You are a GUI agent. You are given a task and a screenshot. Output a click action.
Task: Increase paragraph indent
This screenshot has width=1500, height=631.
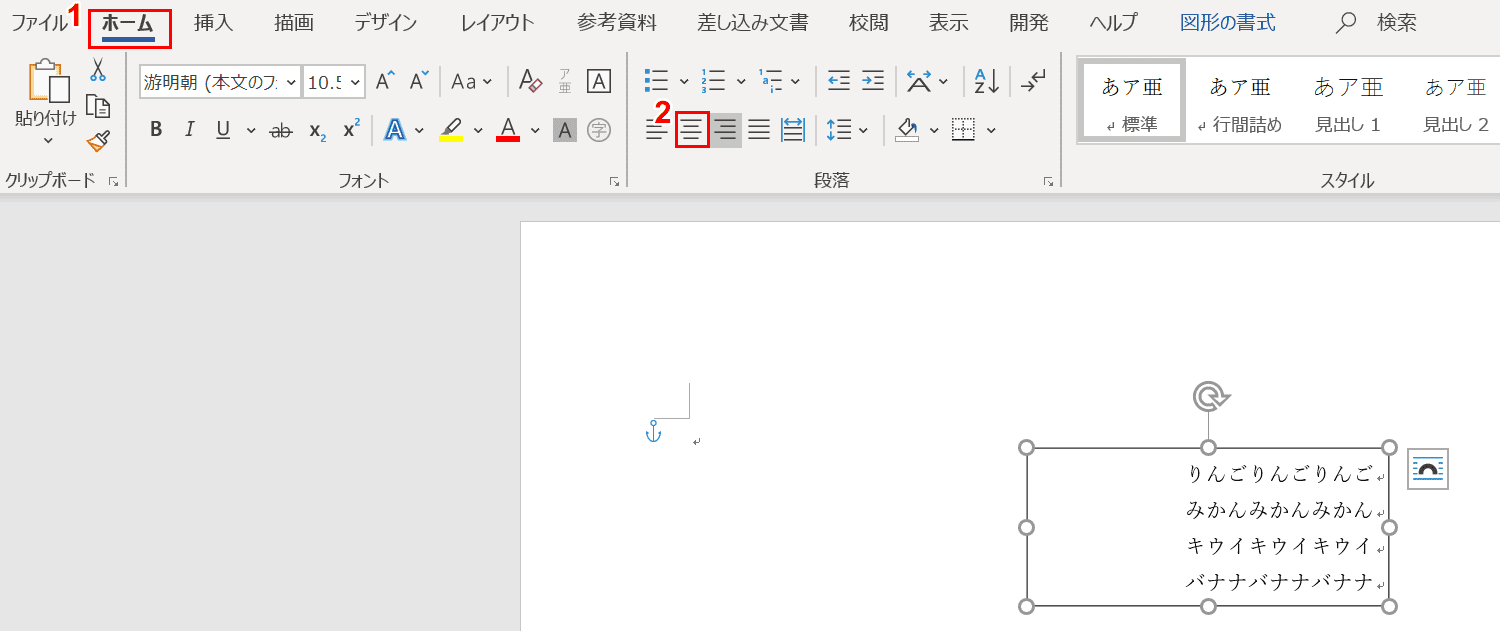(x=873, y=82)
